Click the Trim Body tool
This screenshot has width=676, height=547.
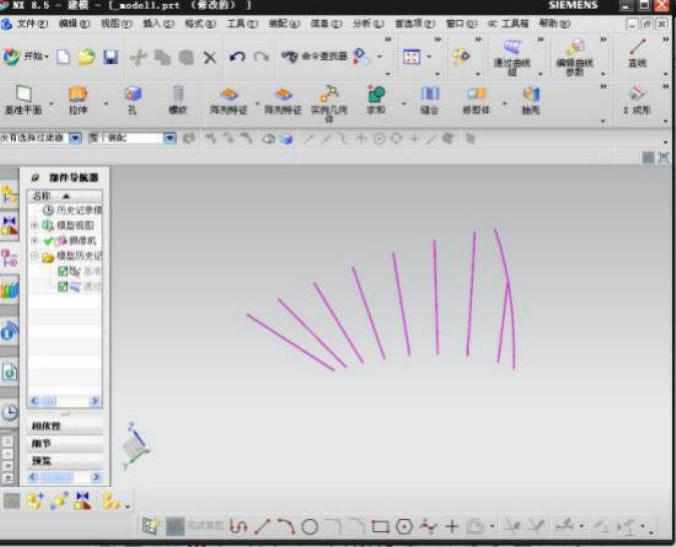(x=476, y=100)
